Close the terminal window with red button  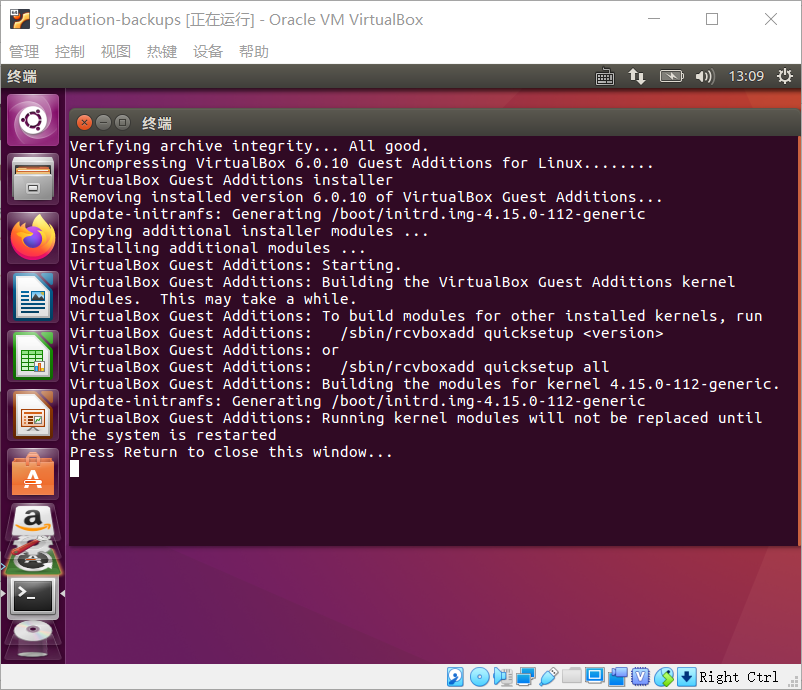(x=84, y=123)
